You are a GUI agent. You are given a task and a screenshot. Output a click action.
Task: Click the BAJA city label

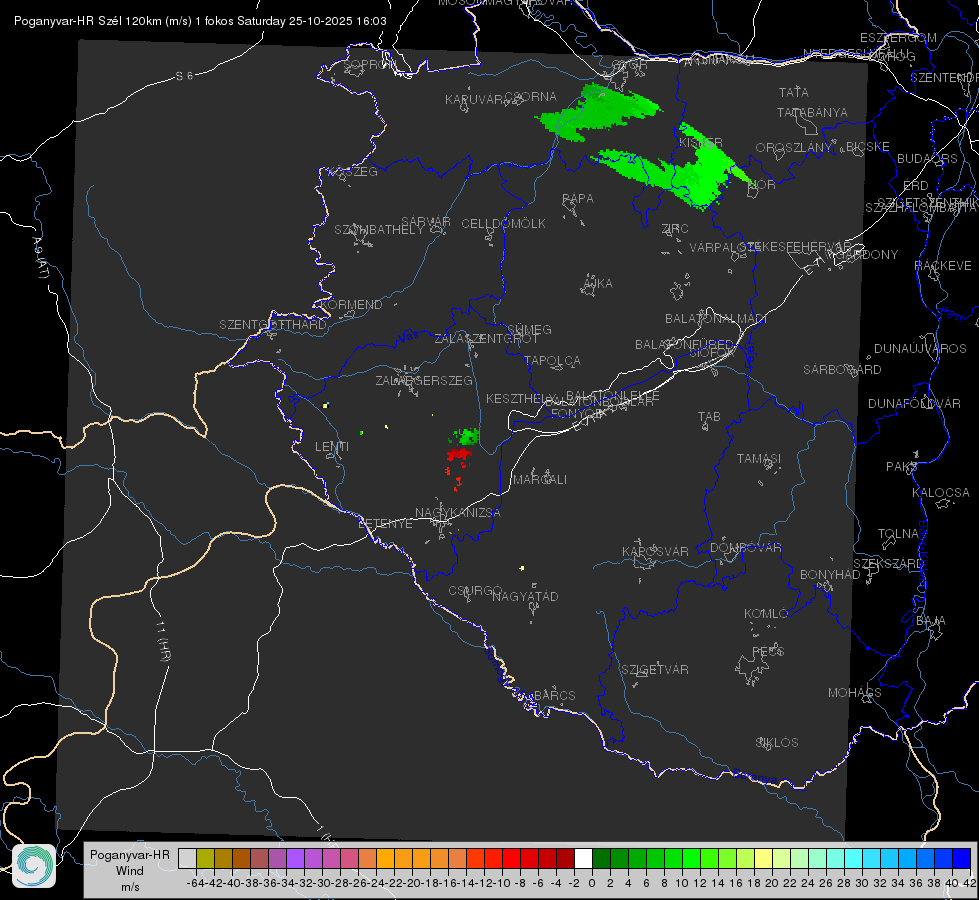[931, 621]
